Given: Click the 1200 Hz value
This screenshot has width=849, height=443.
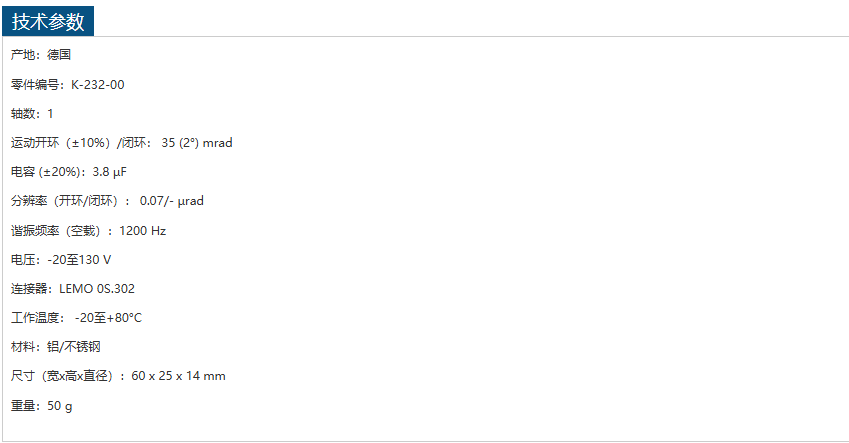Looking at the screenshot, I should (142, 231).
